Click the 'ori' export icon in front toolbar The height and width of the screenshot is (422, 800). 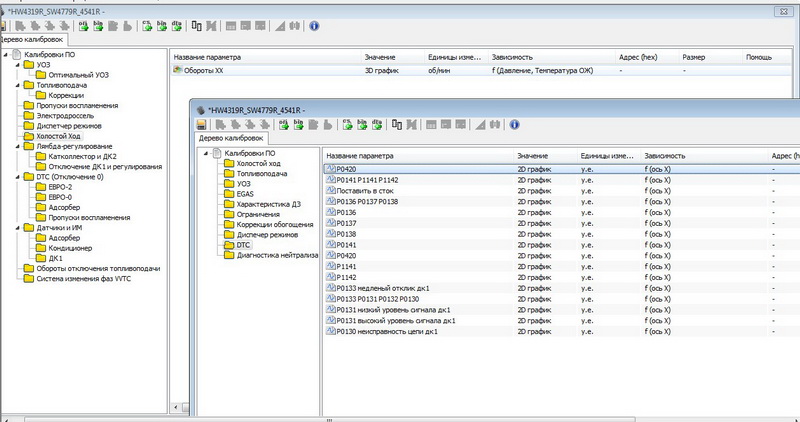(x=282, y=125)
